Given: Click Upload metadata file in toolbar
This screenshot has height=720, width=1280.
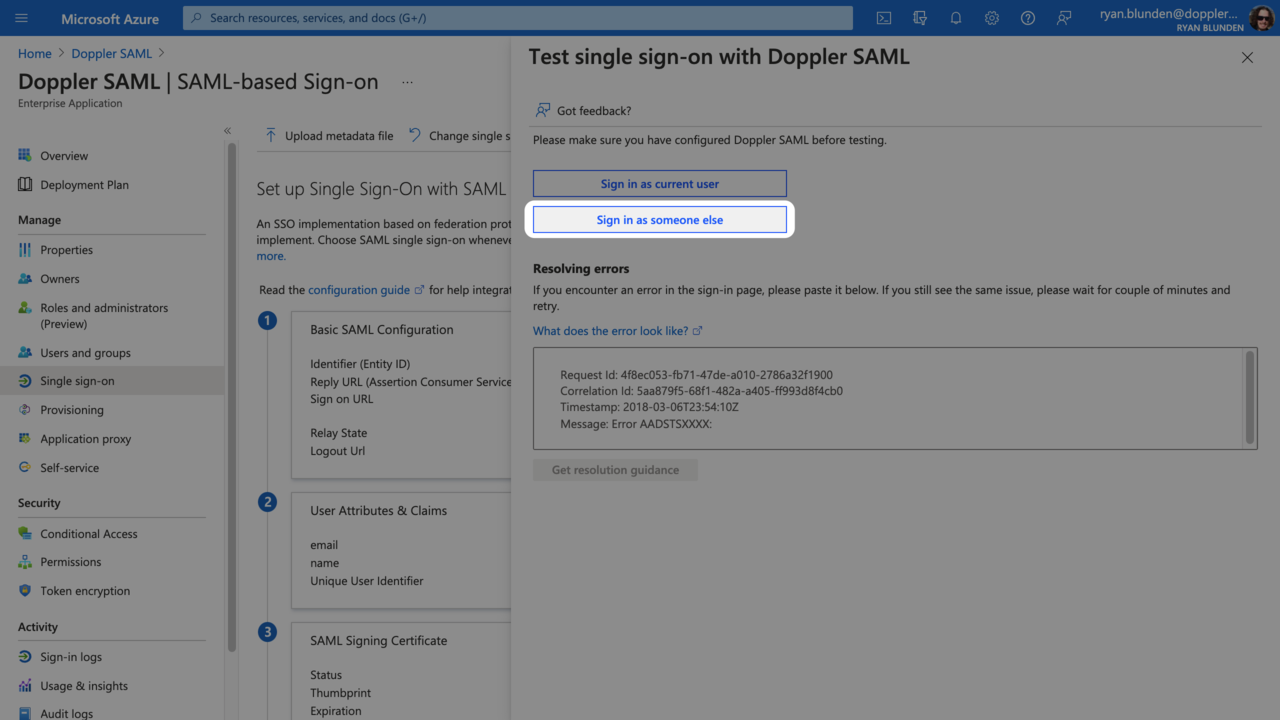Looking at the screenshot, I should (x=329, y=136).
